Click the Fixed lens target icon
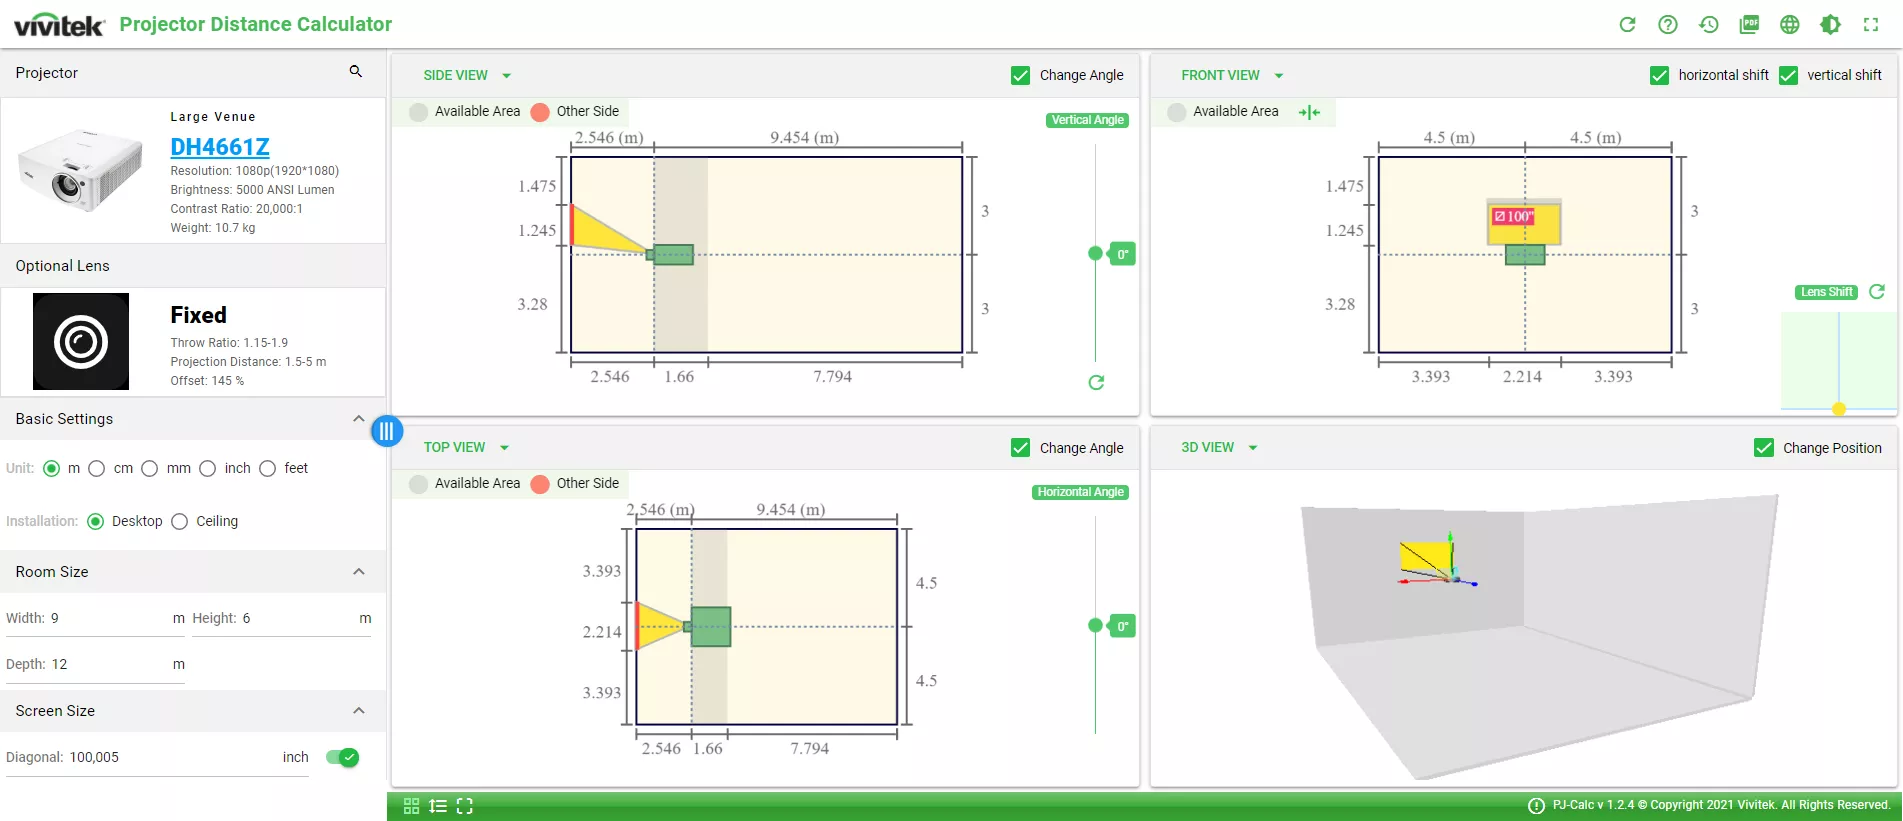This screenshot has width=1903, height=821. click(x=81, y=341)
